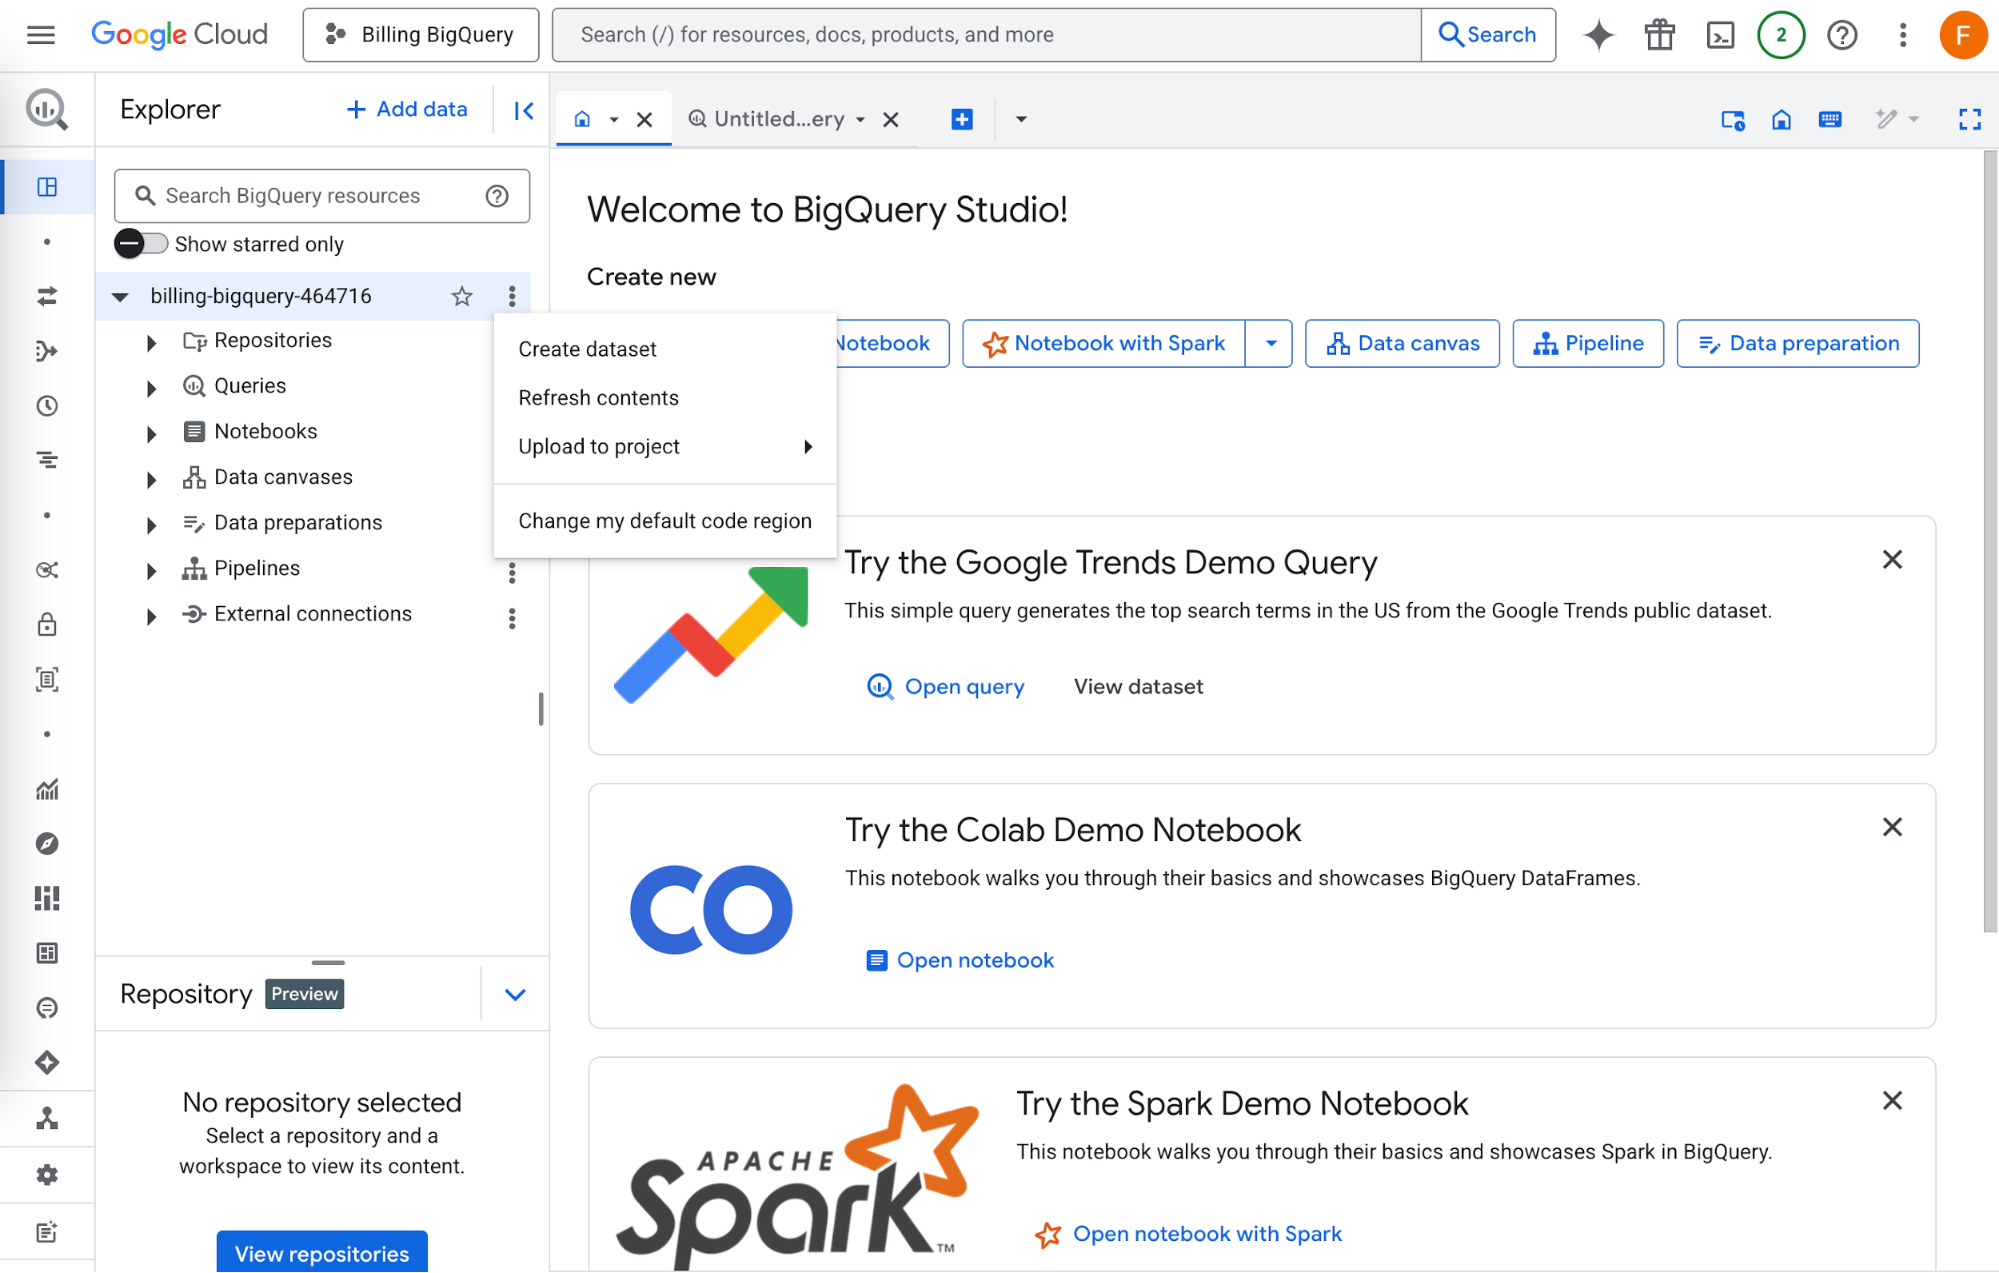1999x1273 pixels.
Task: Collapse the Explorer panel
Action: (523, 110)
